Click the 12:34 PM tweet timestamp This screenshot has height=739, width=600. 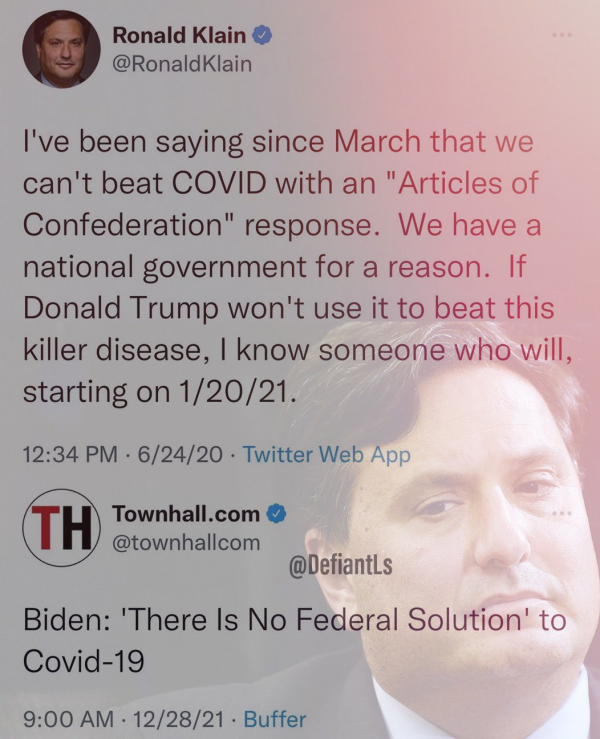click(70, 454)
